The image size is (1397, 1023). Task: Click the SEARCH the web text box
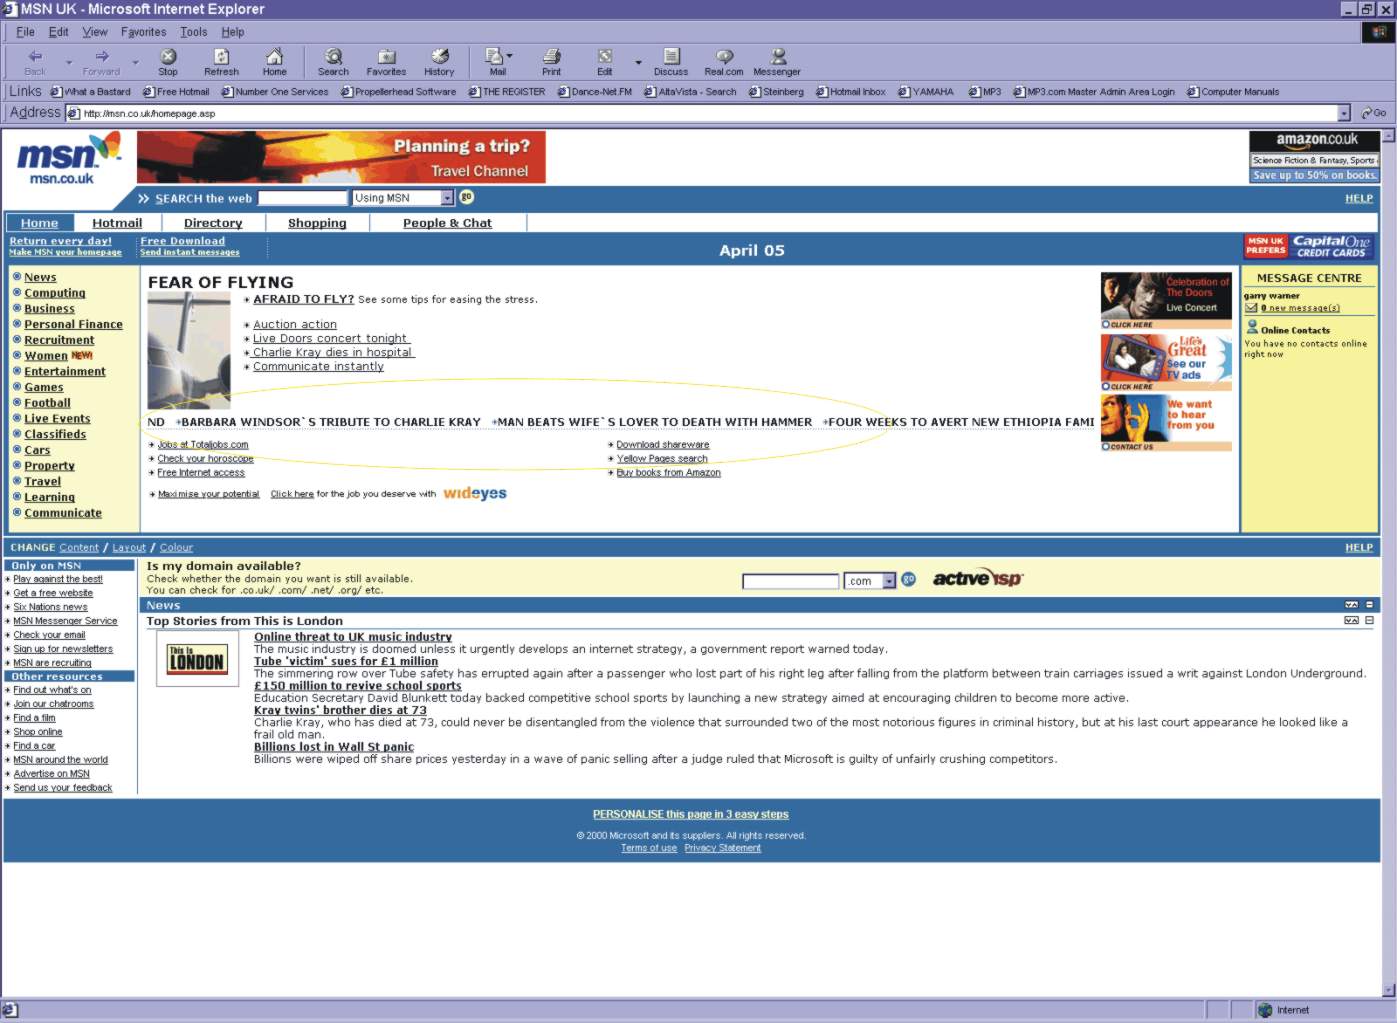click(x=302, y=198)
